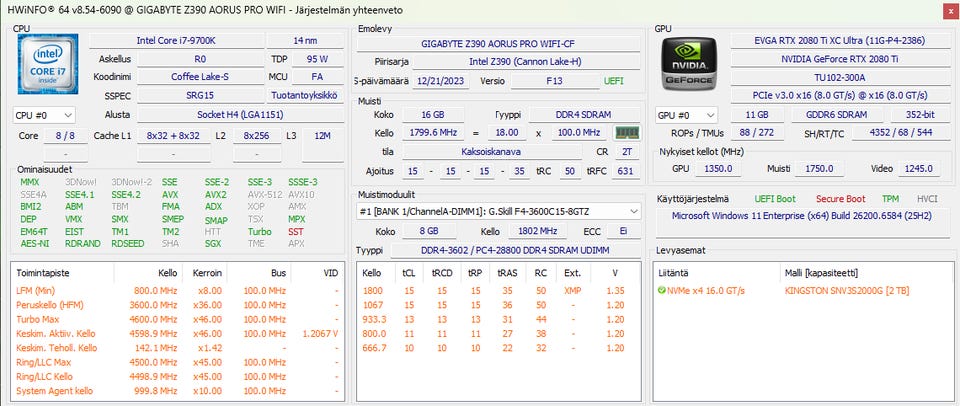The height and width of the screenshot is (406, 960).
Task: Select the 16 GB memory size value
Action: (x=433, y=115)
